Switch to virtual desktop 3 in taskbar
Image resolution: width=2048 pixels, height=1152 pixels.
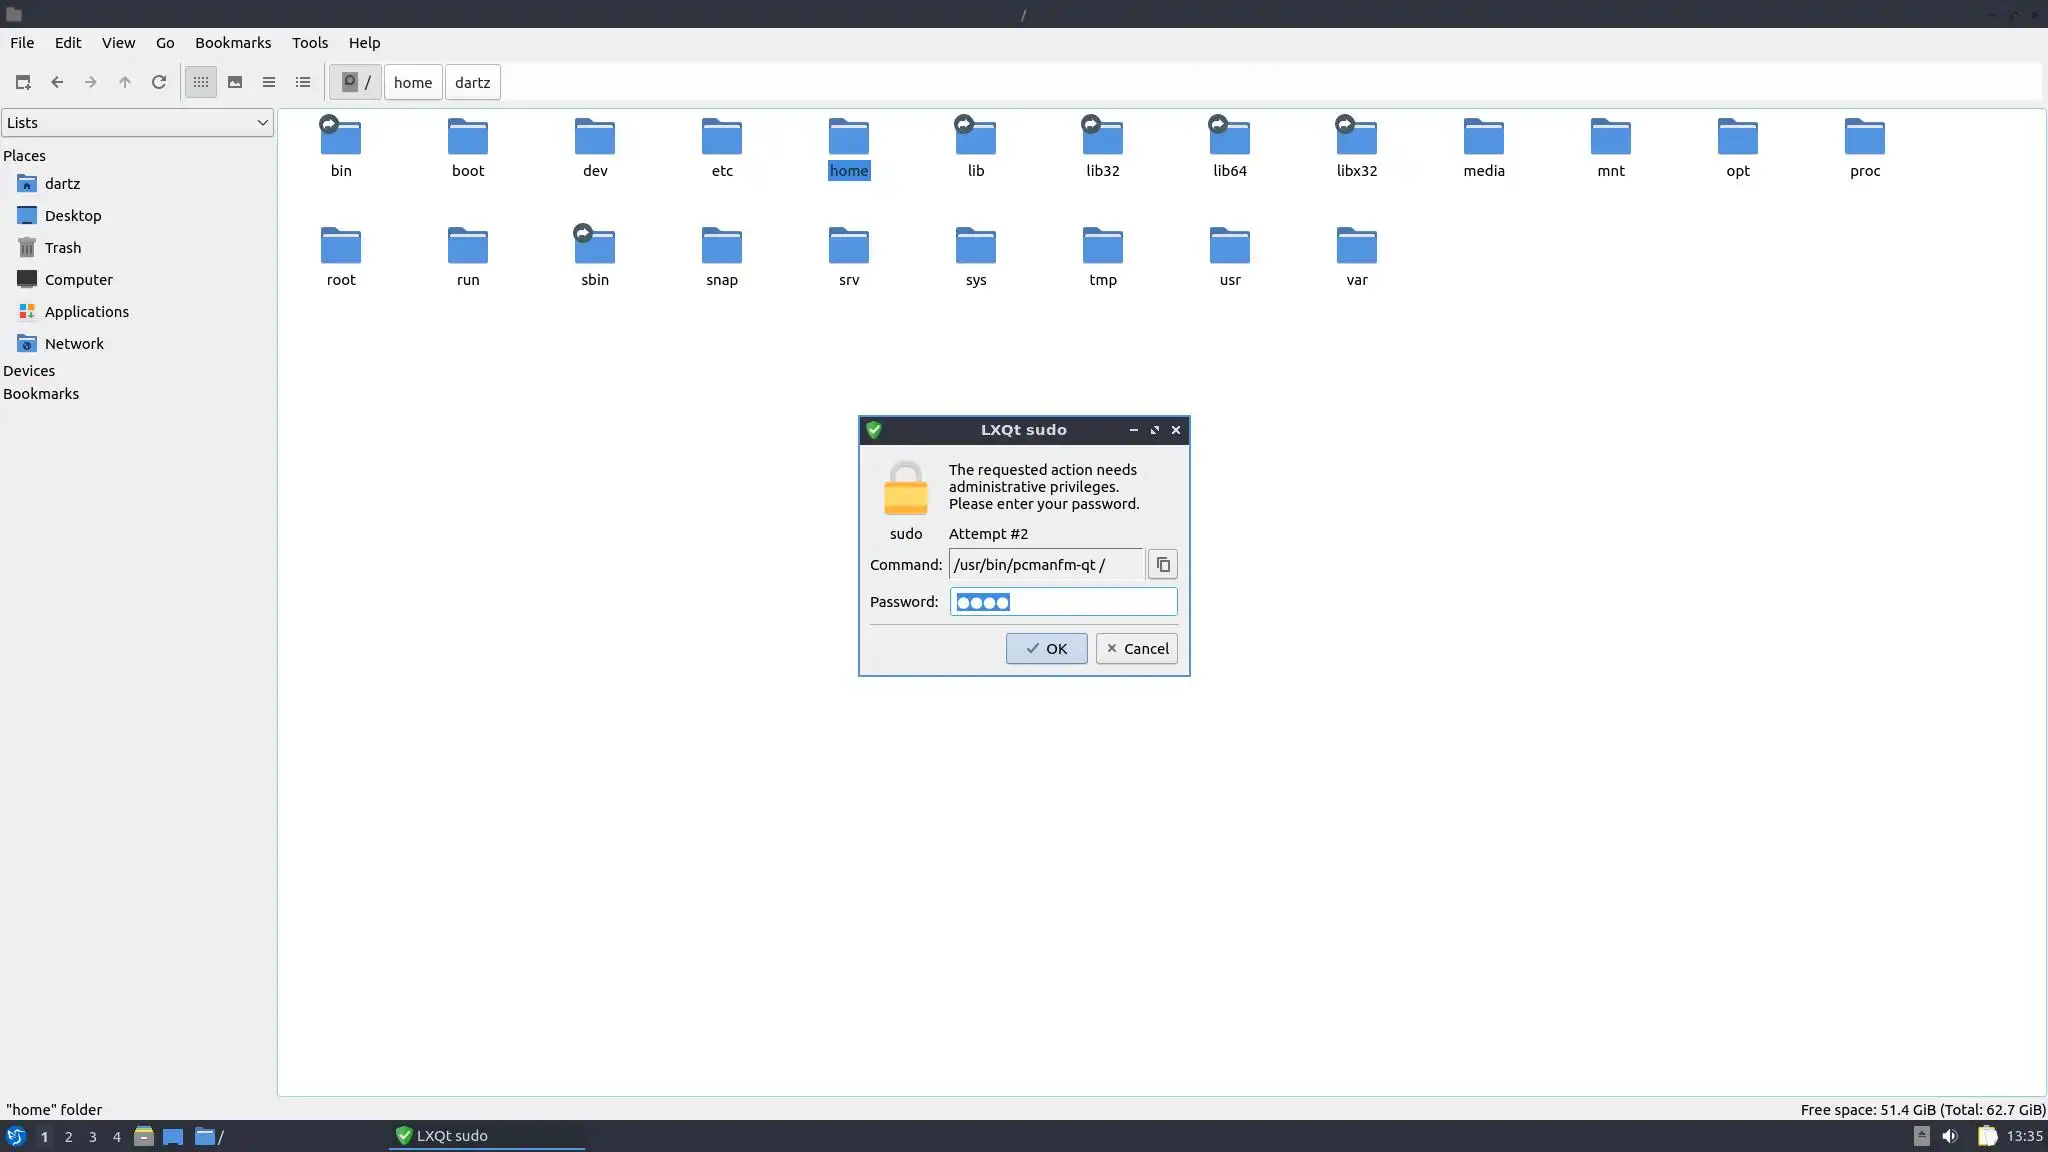pos(93,1137)
